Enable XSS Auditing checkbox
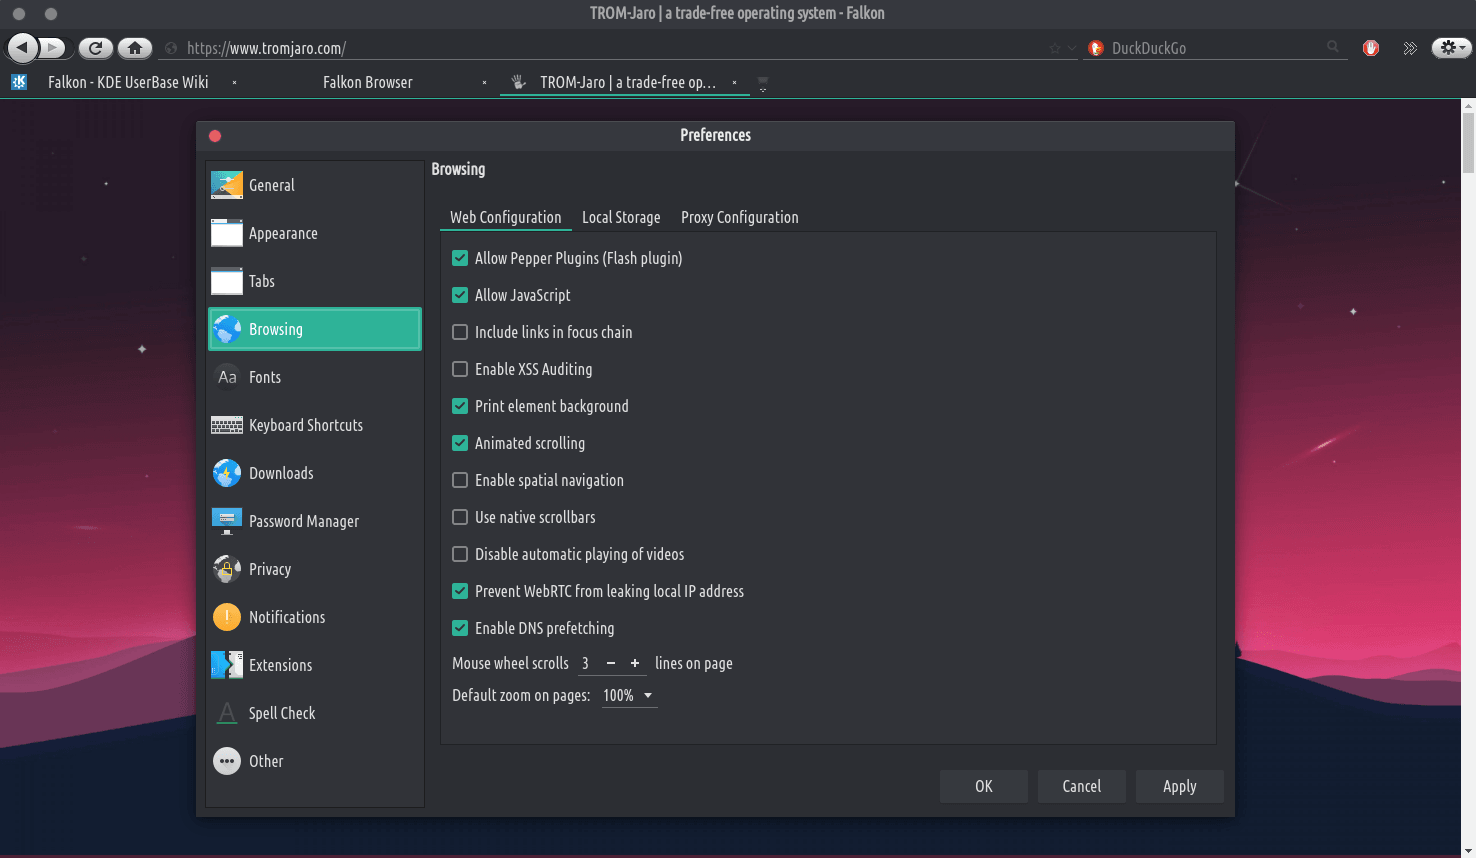The height and width of the screenshot is (858, 1476). [x=460, y=369]
